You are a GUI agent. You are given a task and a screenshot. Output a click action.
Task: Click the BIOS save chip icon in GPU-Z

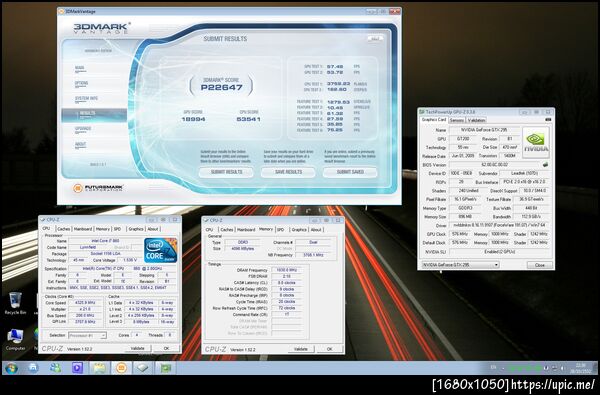click(545, 165)
